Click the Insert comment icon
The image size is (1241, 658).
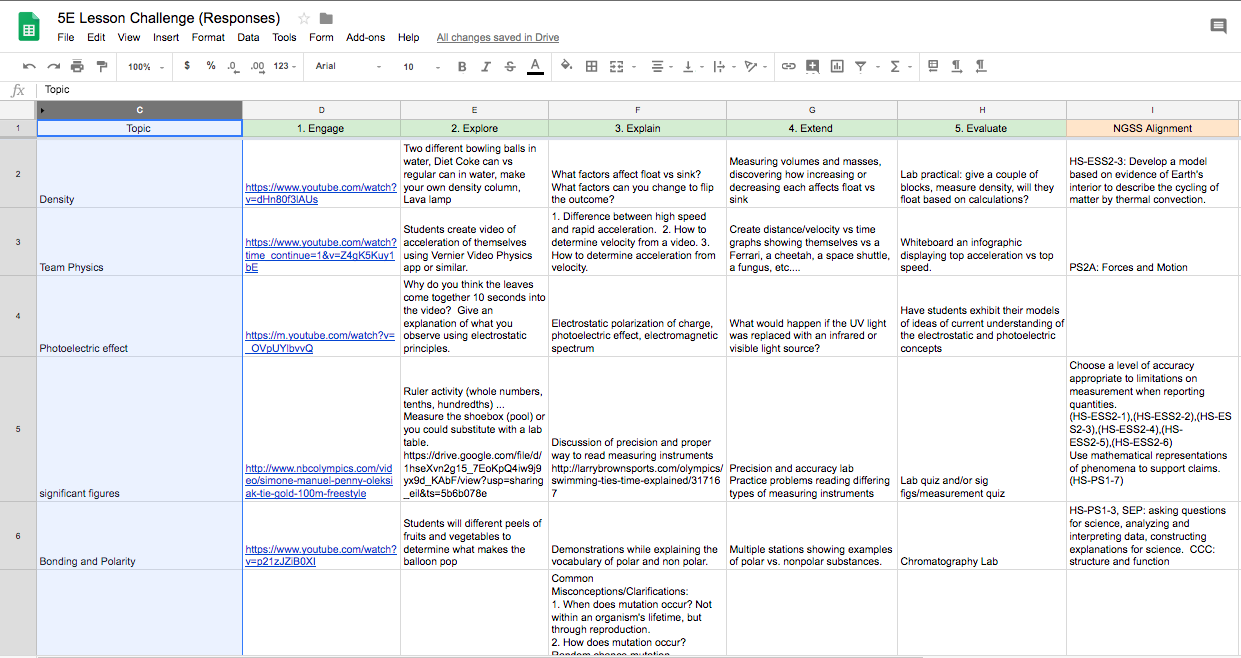tap(812, 66)
